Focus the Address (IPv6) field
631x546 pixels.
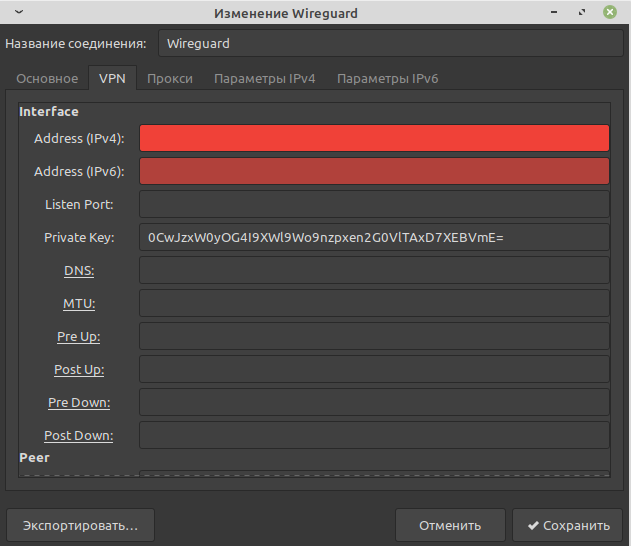tap(374, 171)
